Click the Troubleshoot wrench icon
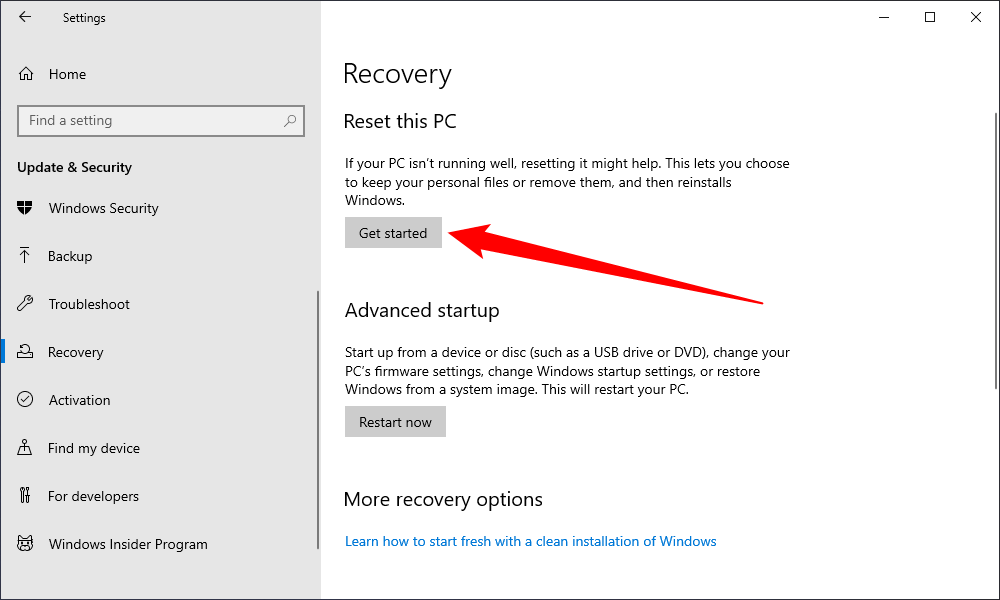Image resolution: width=1000 pixels, height=600 pixels. click(26, 304)
